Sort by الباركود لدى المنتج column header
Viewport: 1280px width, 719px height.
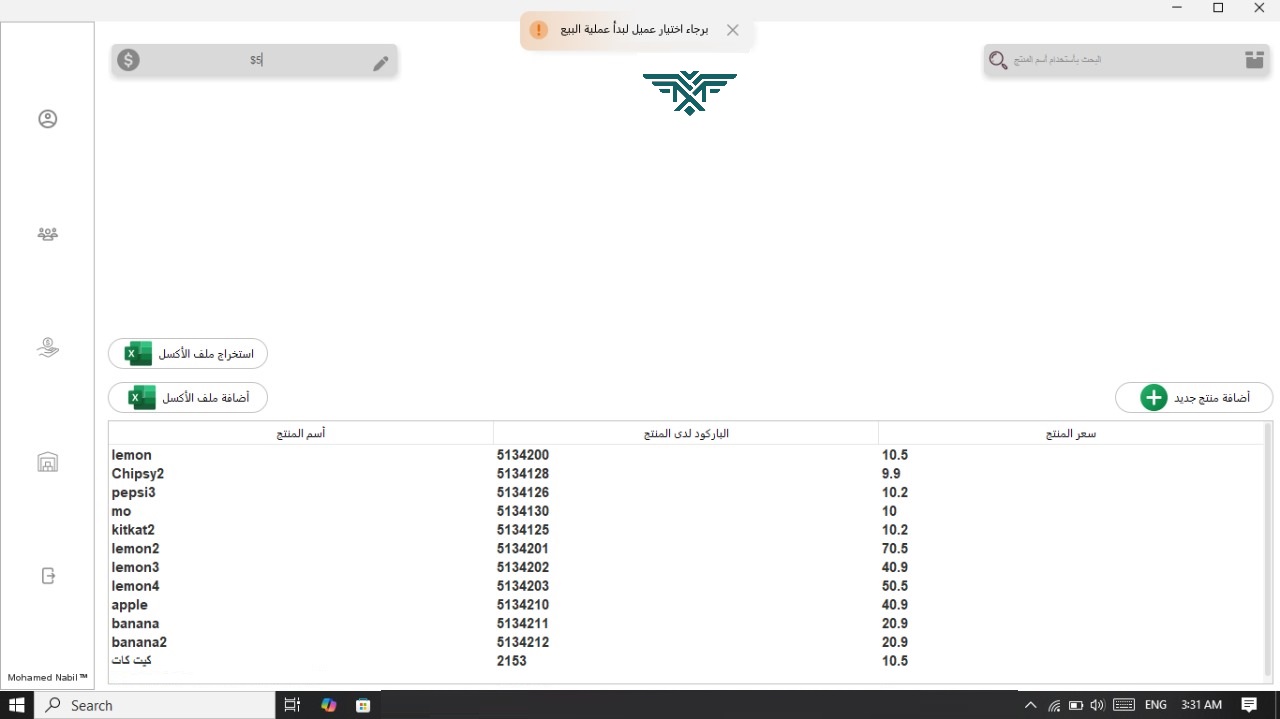(x=686, y=433)
